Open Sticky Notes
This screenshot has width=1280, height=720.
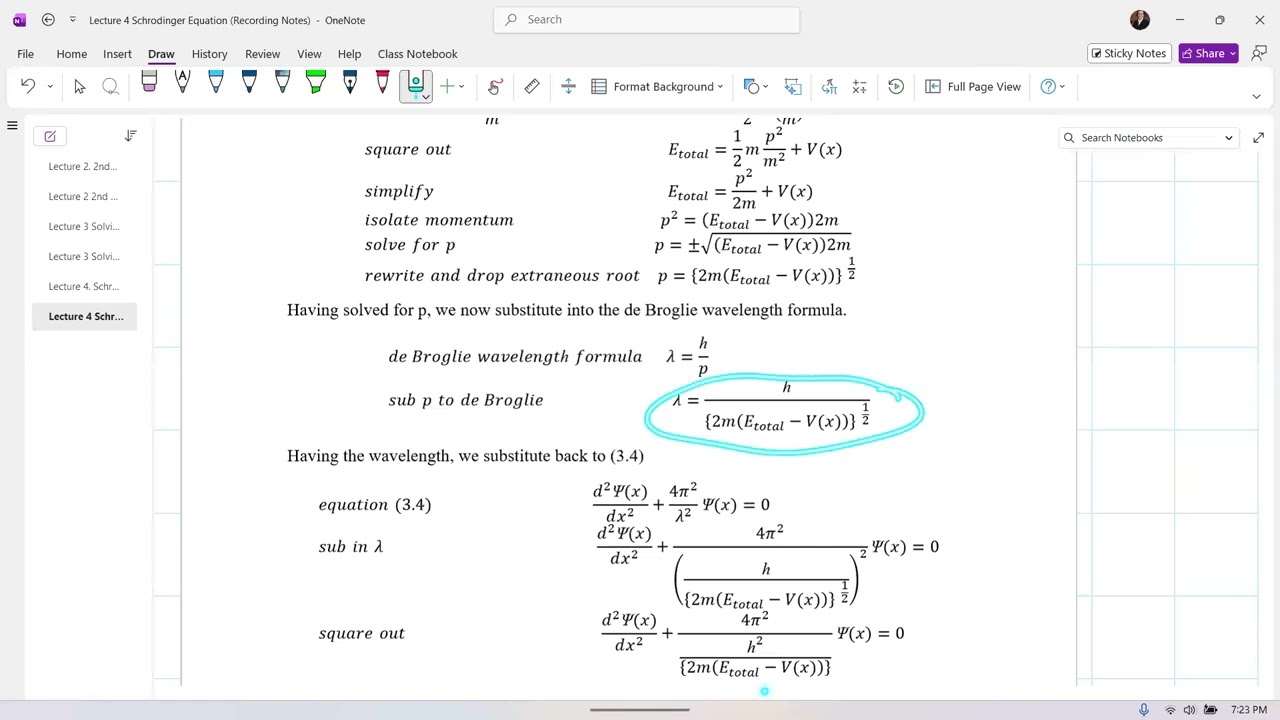(1129, 53)
